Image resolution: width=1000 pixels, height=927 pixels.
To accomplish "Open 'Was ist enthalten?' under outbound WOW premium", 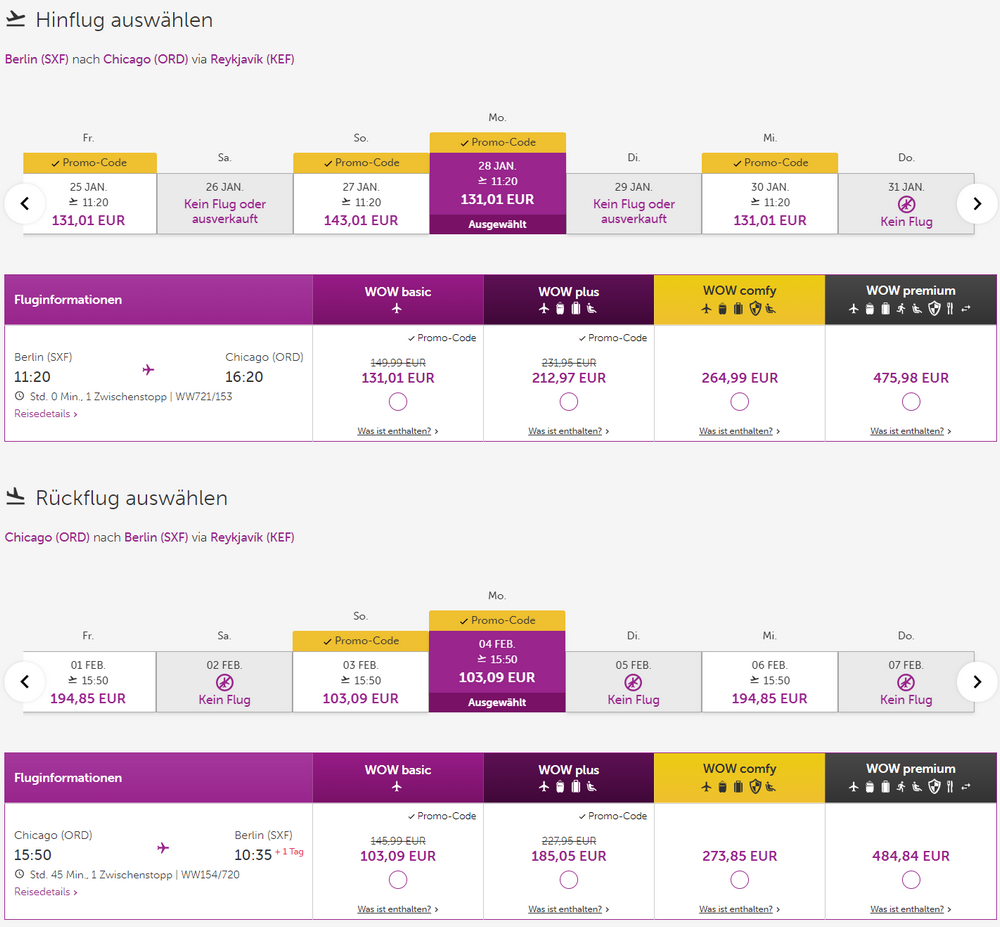I will (910, 431).
